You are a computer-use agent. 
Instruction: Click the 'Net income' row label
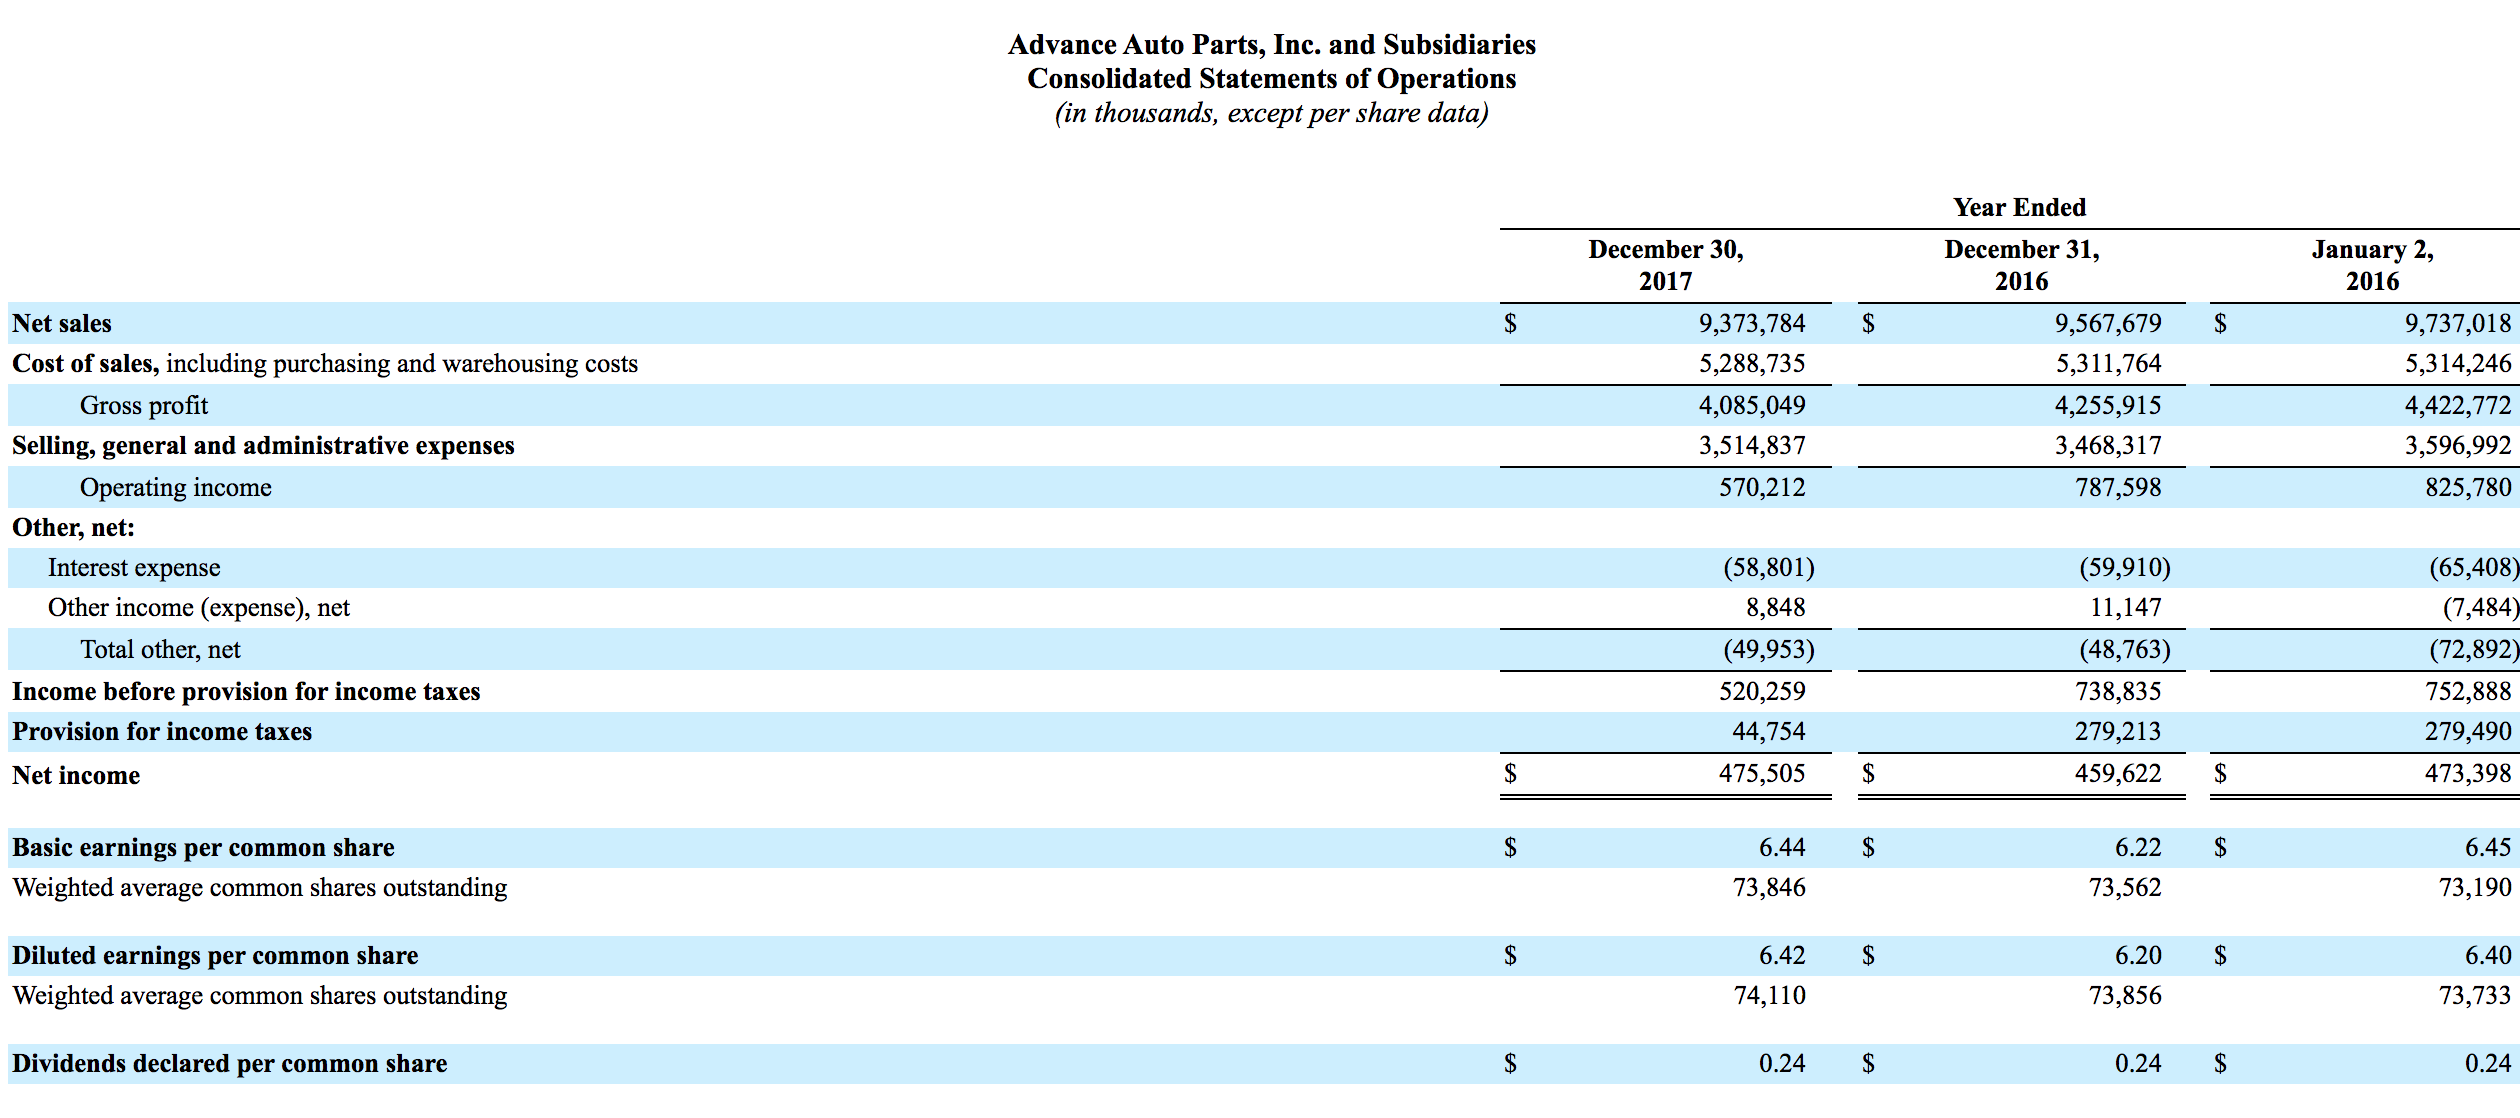pos(76,776)
